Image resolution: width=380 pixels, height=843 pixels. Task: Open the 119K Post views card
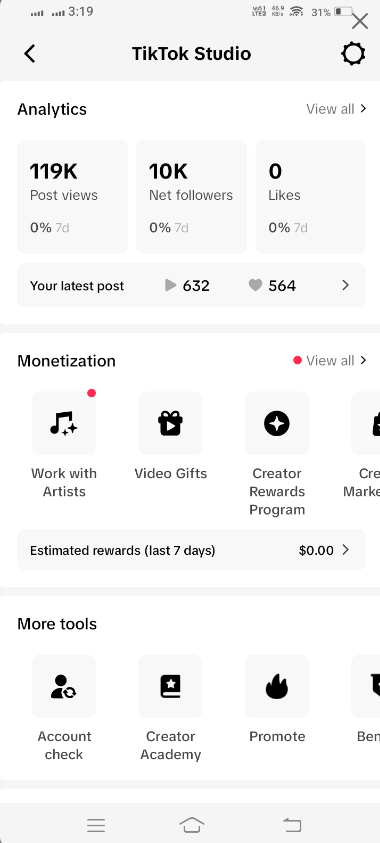(x=73, y=197)
